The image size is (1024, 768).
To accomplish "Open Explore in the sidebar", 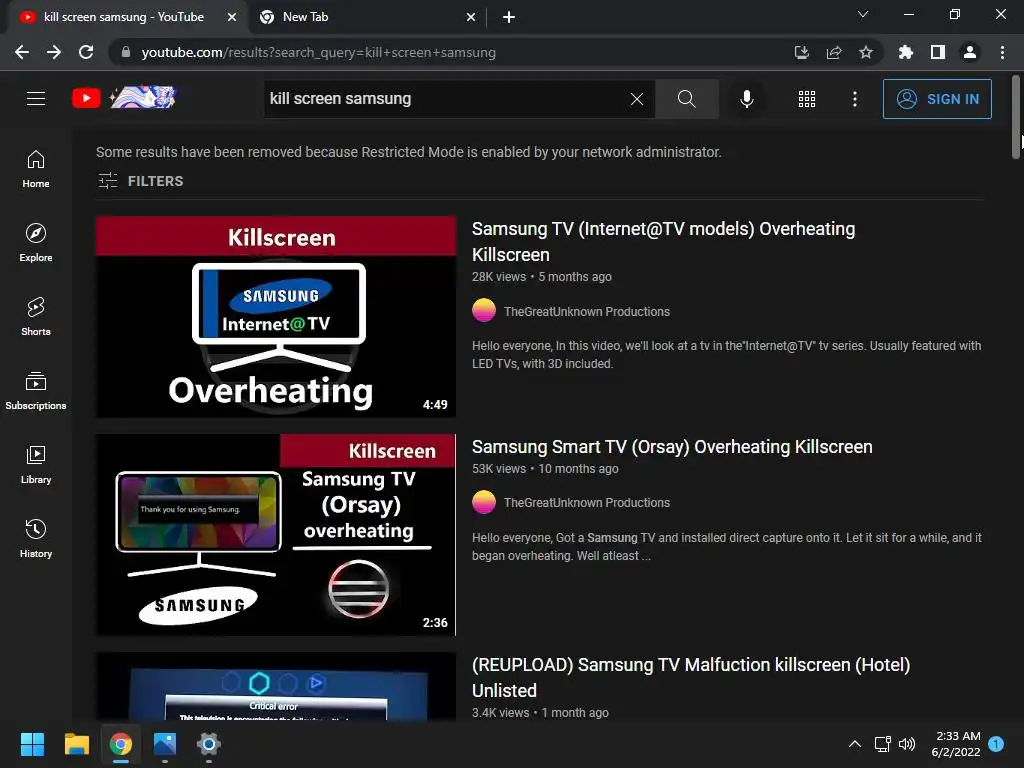I will point(36,242).
